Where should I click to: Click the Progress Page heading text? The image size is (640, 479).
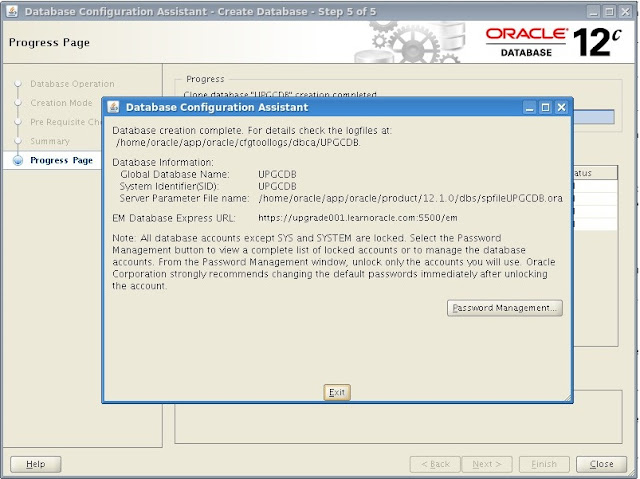pyautogui.click(x=49, y=42)
